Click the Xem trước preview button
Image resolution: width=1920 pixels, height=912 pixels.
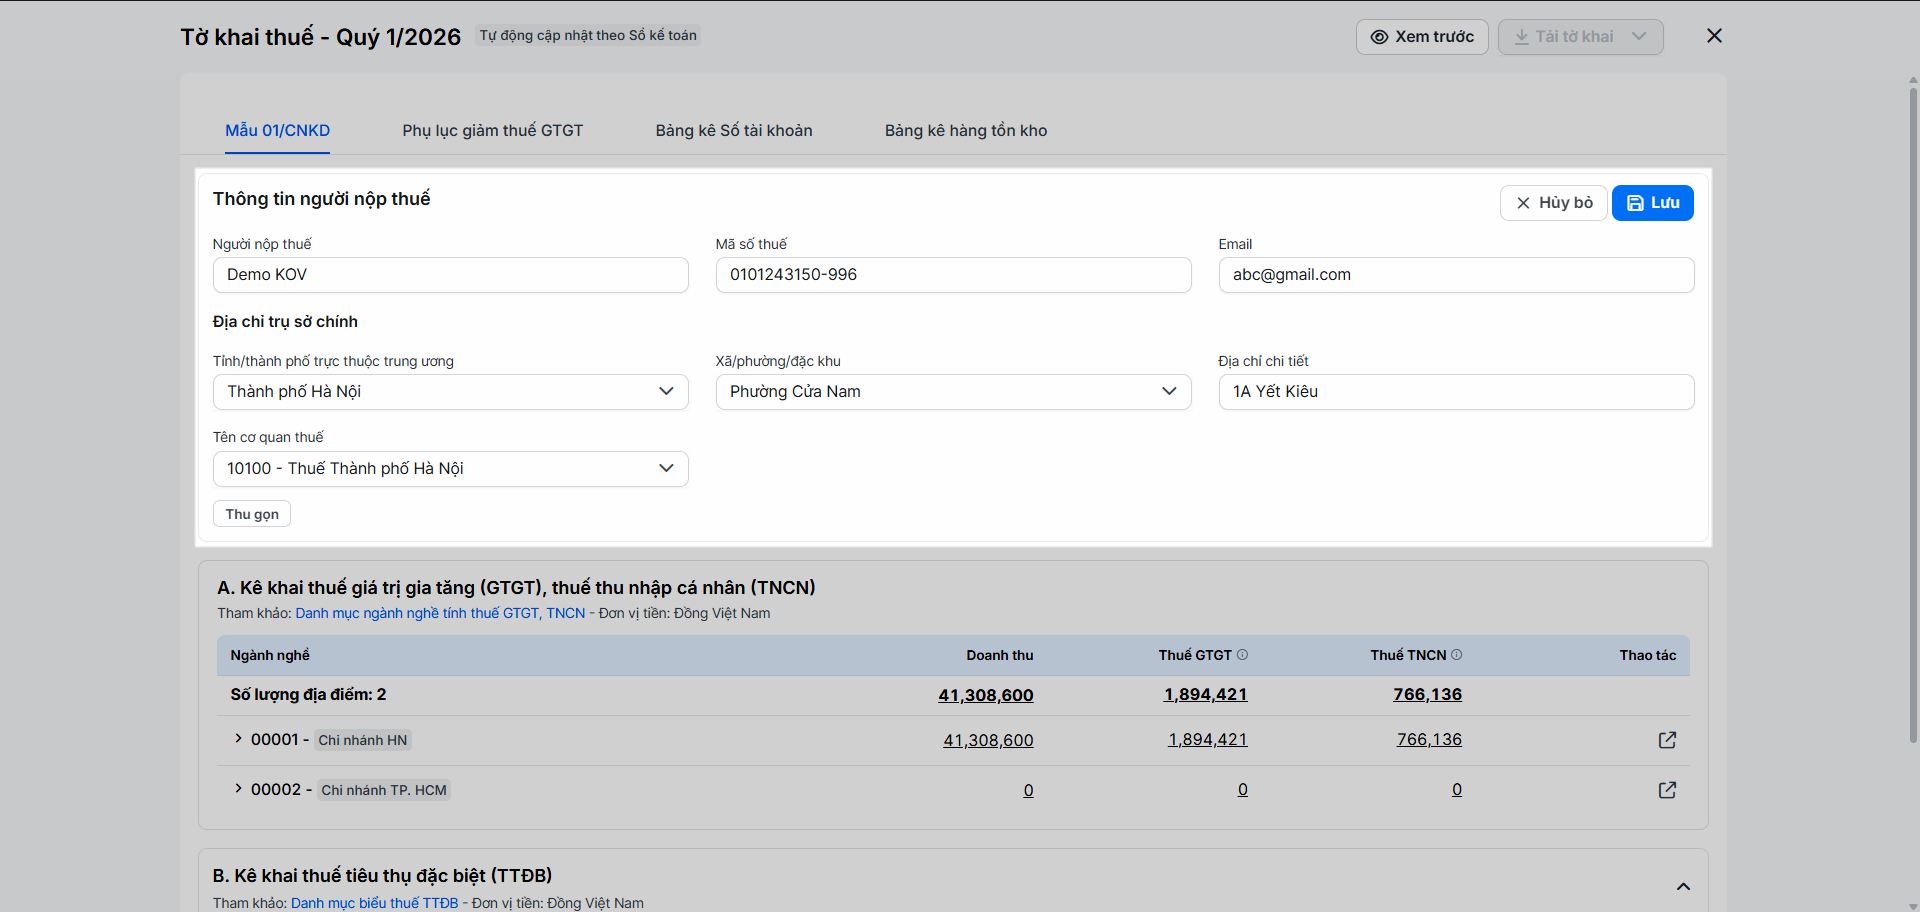point(1421,37)
